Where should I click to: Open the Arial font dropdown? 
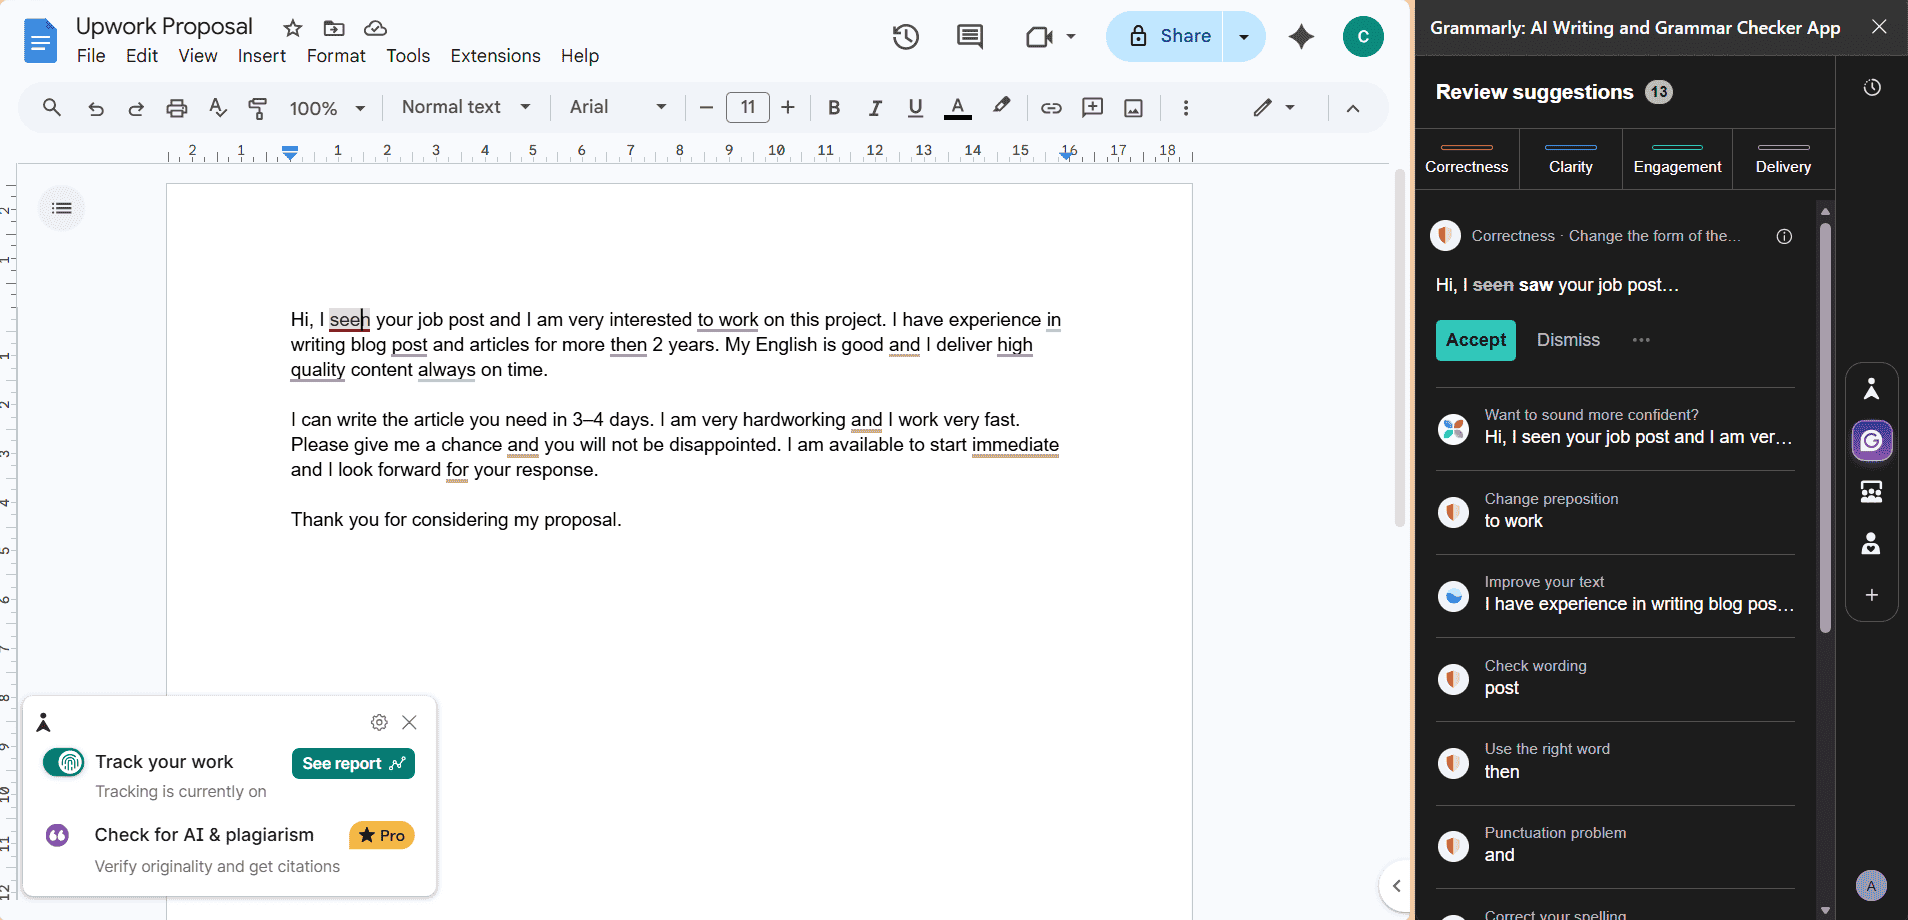point(618,107)
